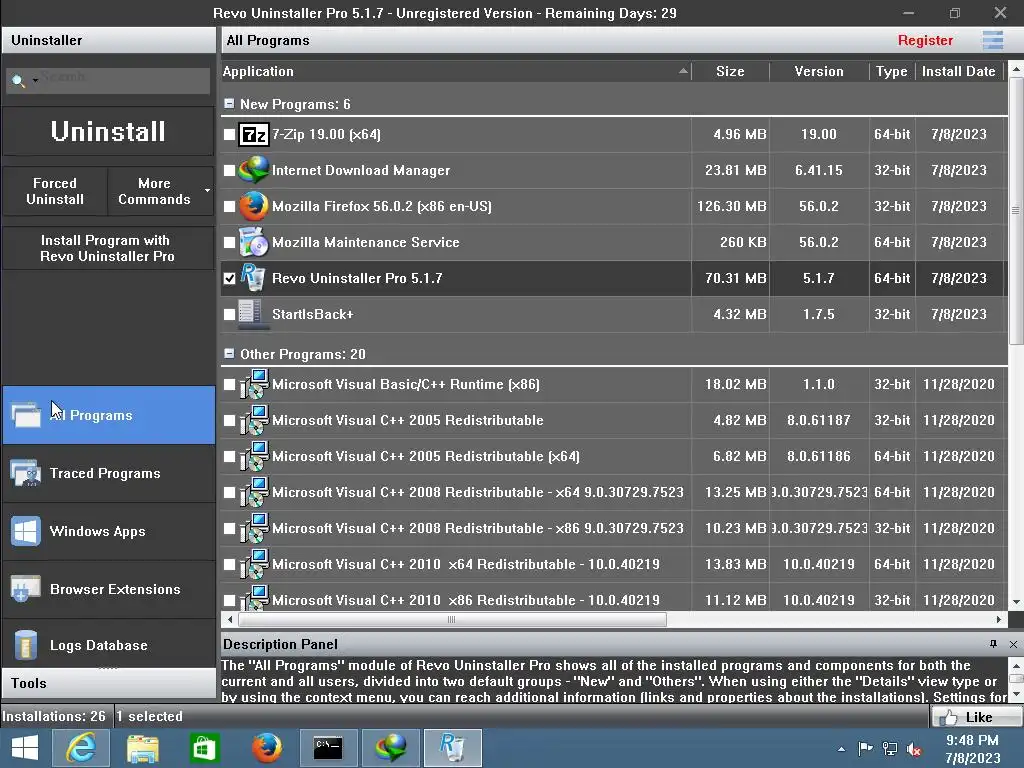Click the Revo Uninstaller taskbar icon

pyautogui.click(x=453, y=748)
